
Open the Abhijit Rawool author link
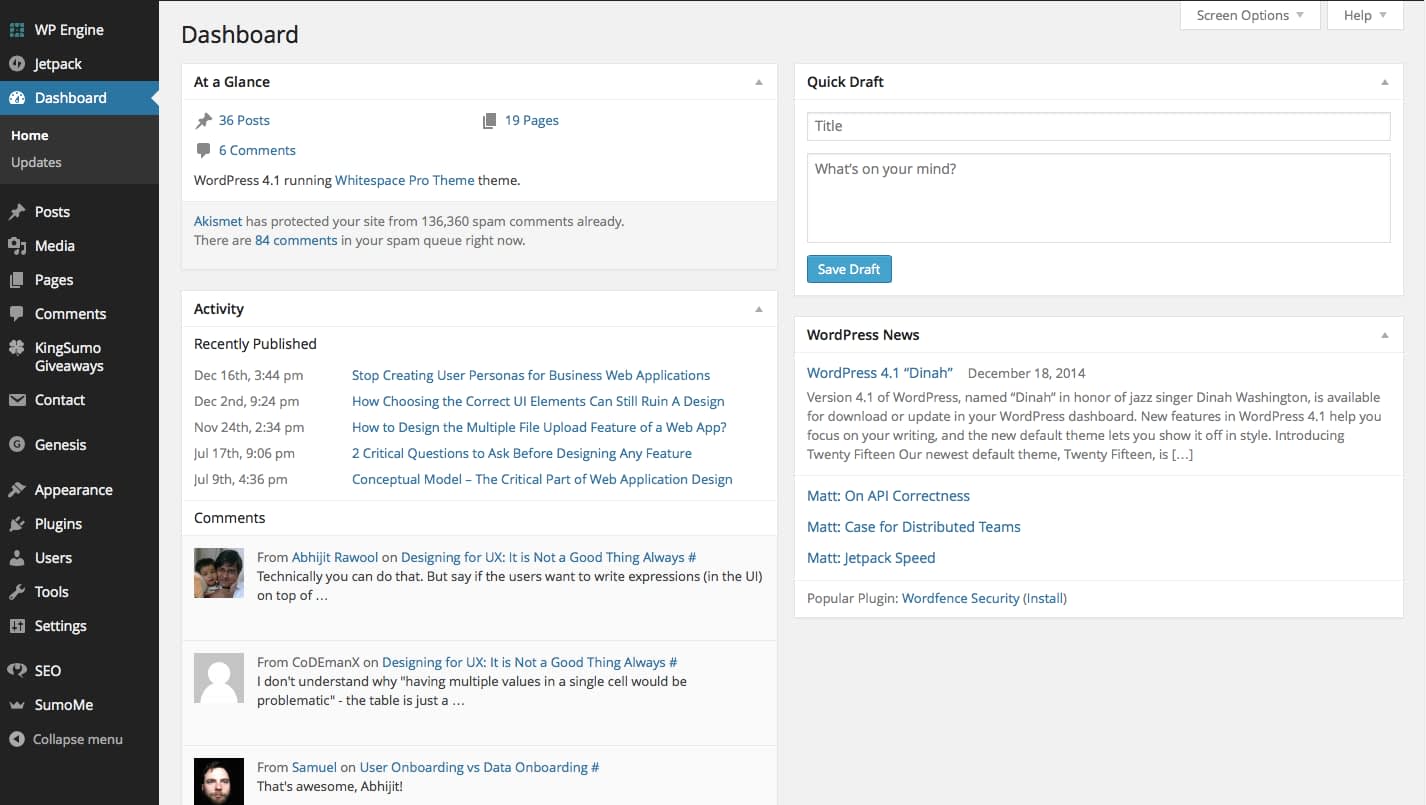point(335,557)
